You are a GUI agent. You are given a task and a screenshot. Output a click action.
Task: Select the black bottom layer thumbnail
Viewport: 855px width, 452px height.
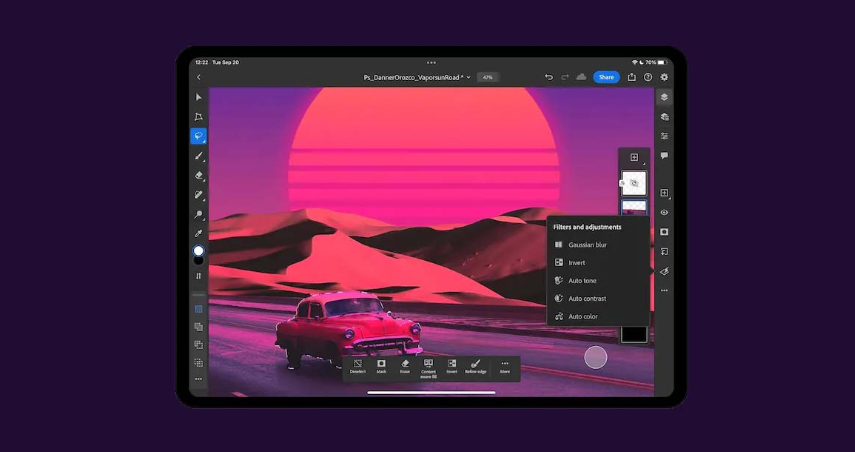pos(634,334)
